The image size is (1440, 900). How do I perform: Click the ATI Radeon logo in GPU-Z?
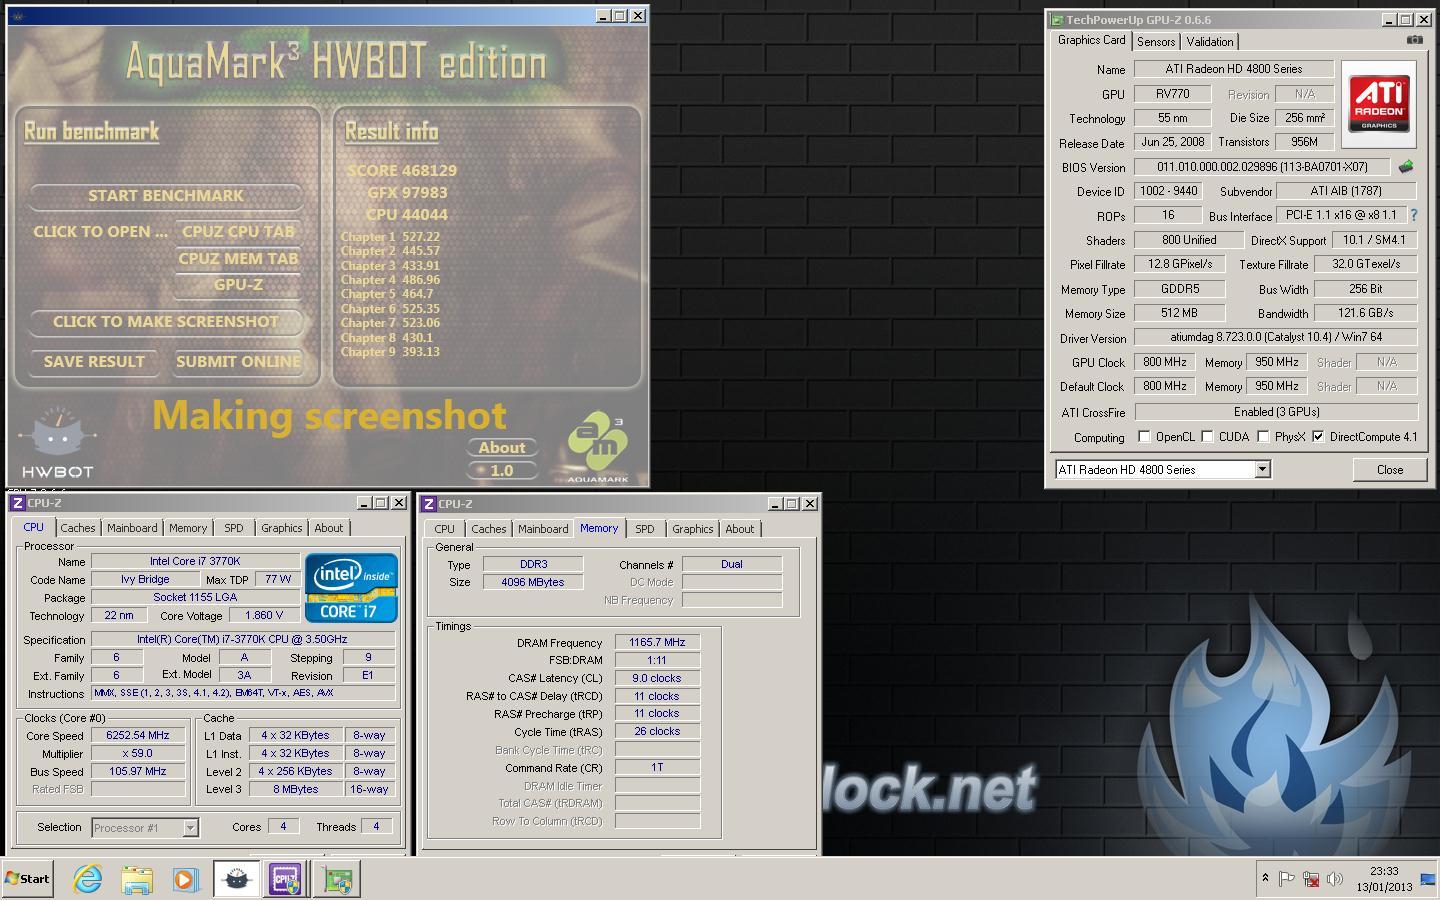click(1379, 104)
